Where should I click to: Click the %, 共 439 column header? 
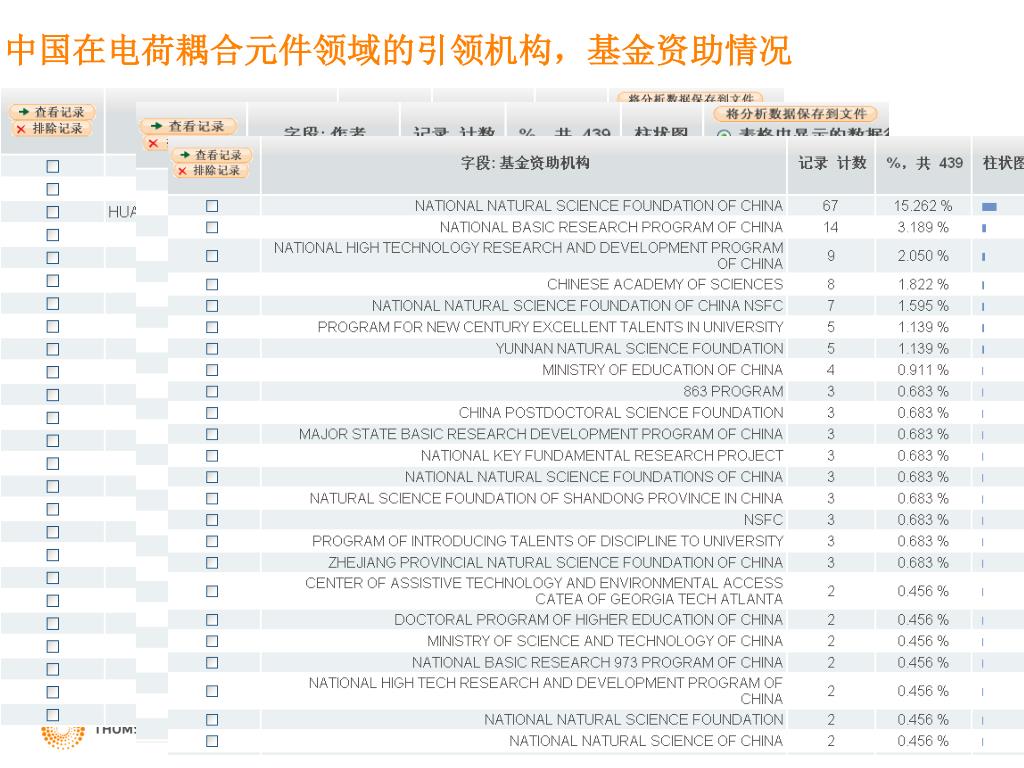pos(924,163)
